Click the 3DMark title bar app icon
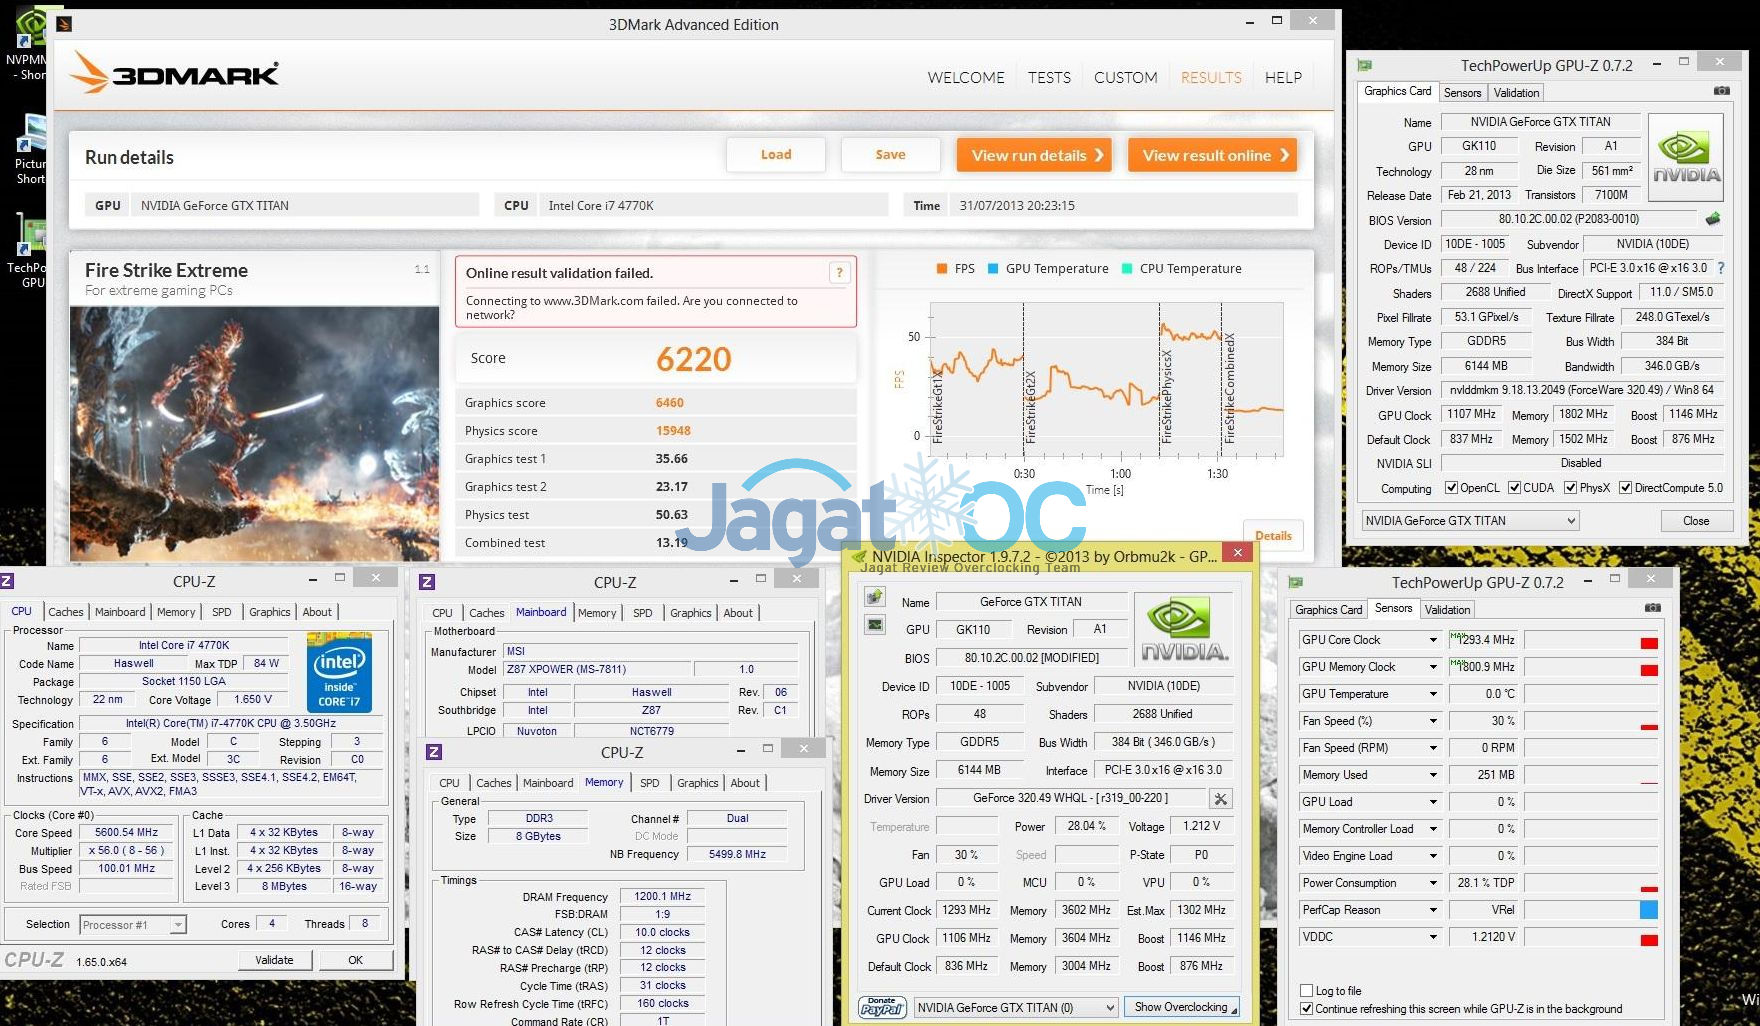The width and height of the screenshot is (1760, 1026). 64,23
